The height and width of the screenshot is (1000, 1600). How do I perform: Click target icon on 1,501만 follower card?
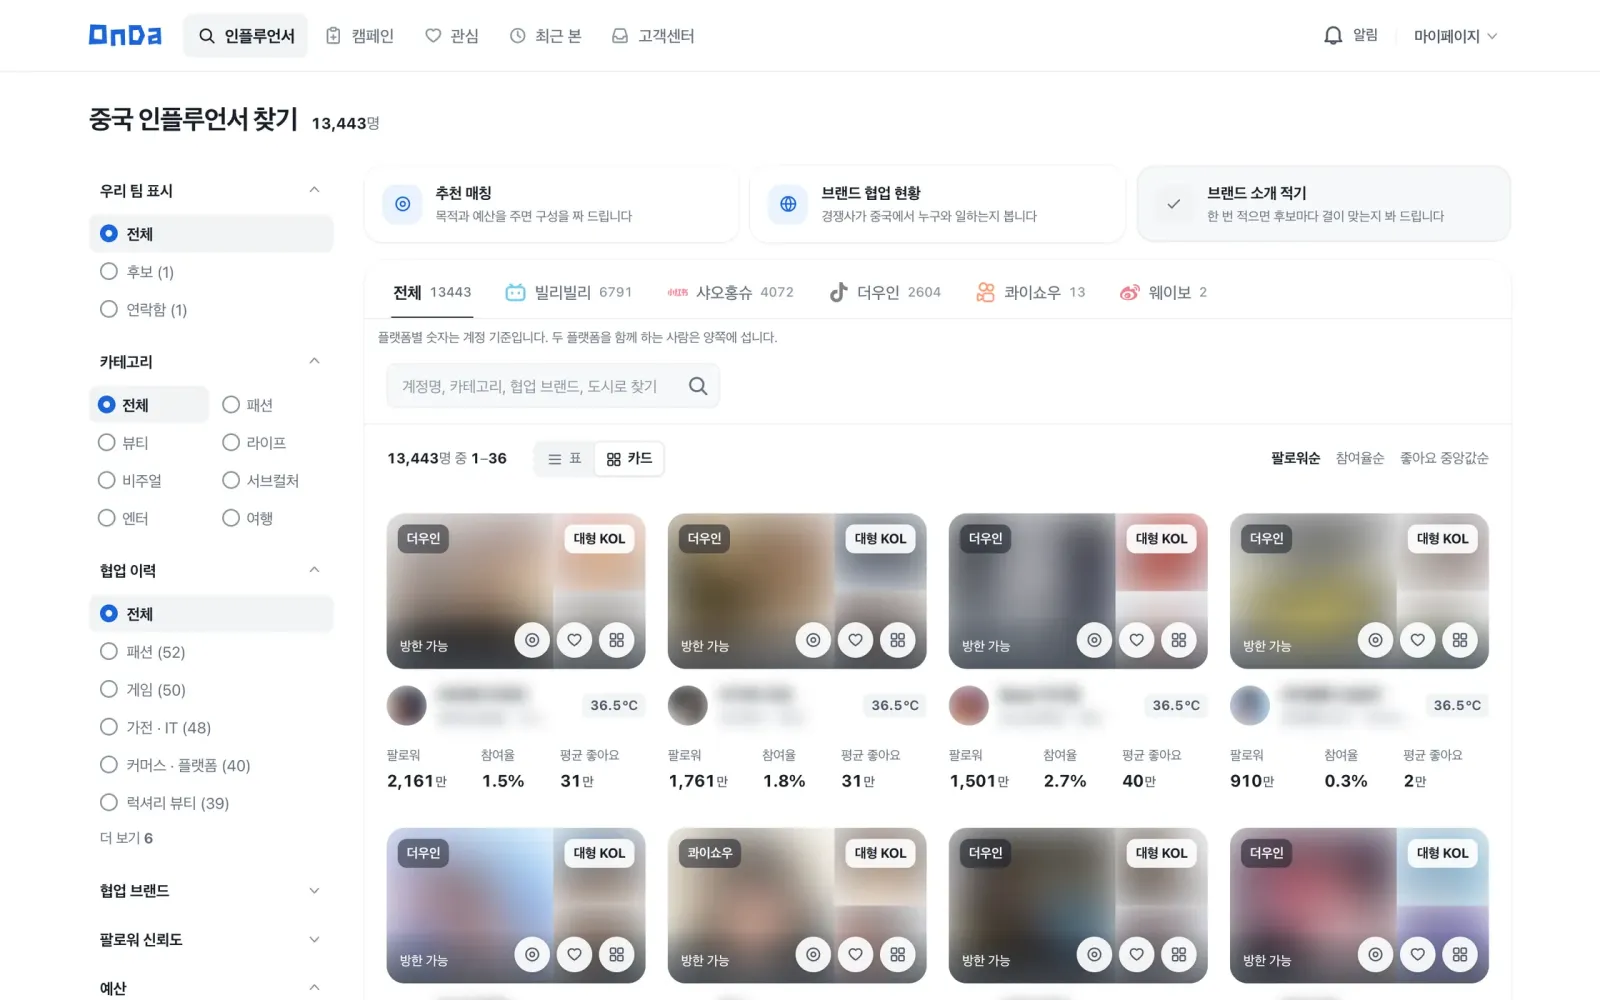tap(1094, 640)
